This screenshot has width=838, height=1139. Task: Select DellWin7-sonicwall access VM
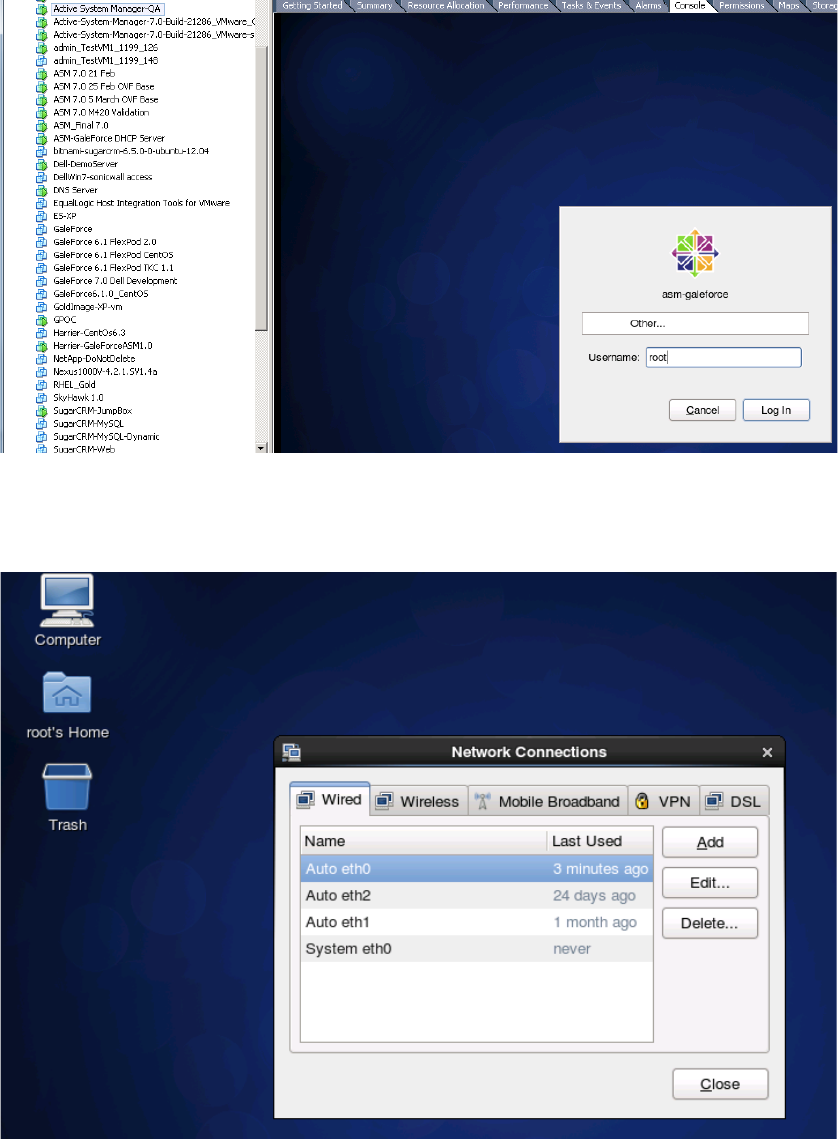[102, 177]
